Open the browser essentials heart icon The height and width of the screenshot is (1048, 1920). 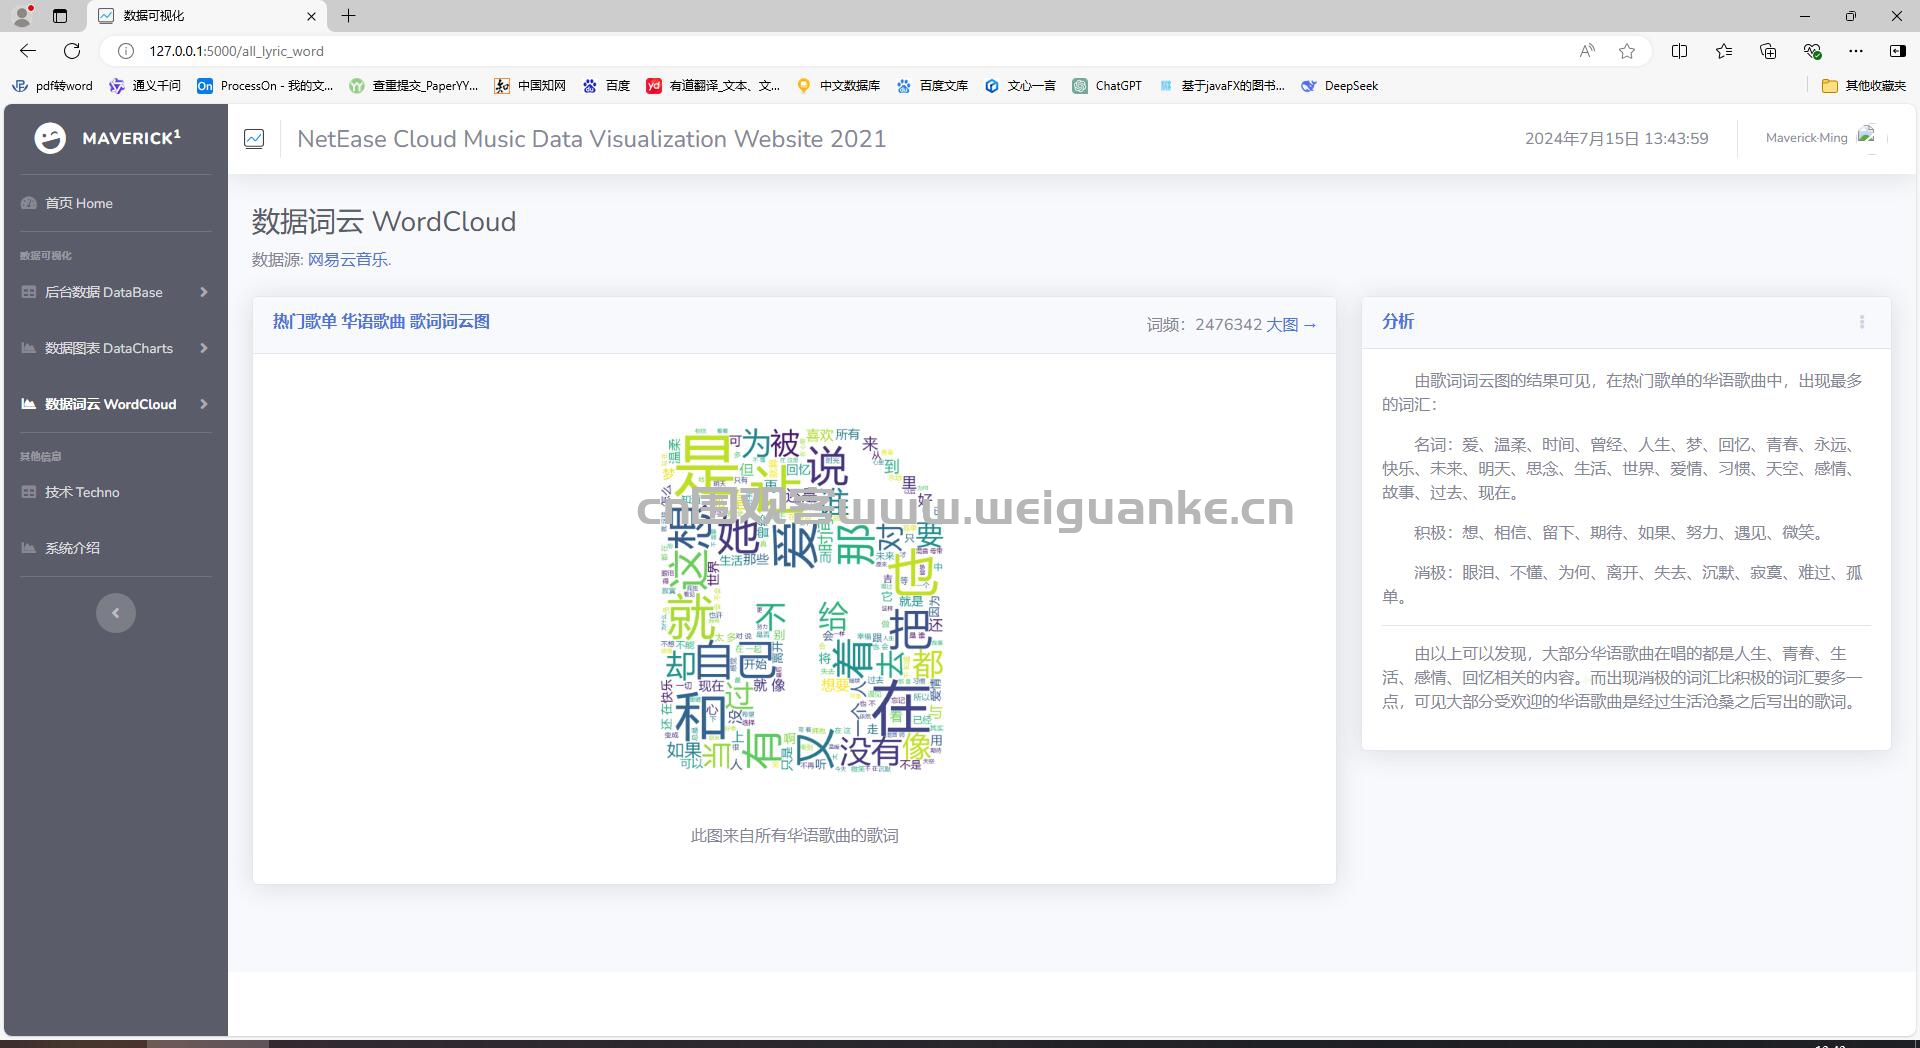point(1812,51)
